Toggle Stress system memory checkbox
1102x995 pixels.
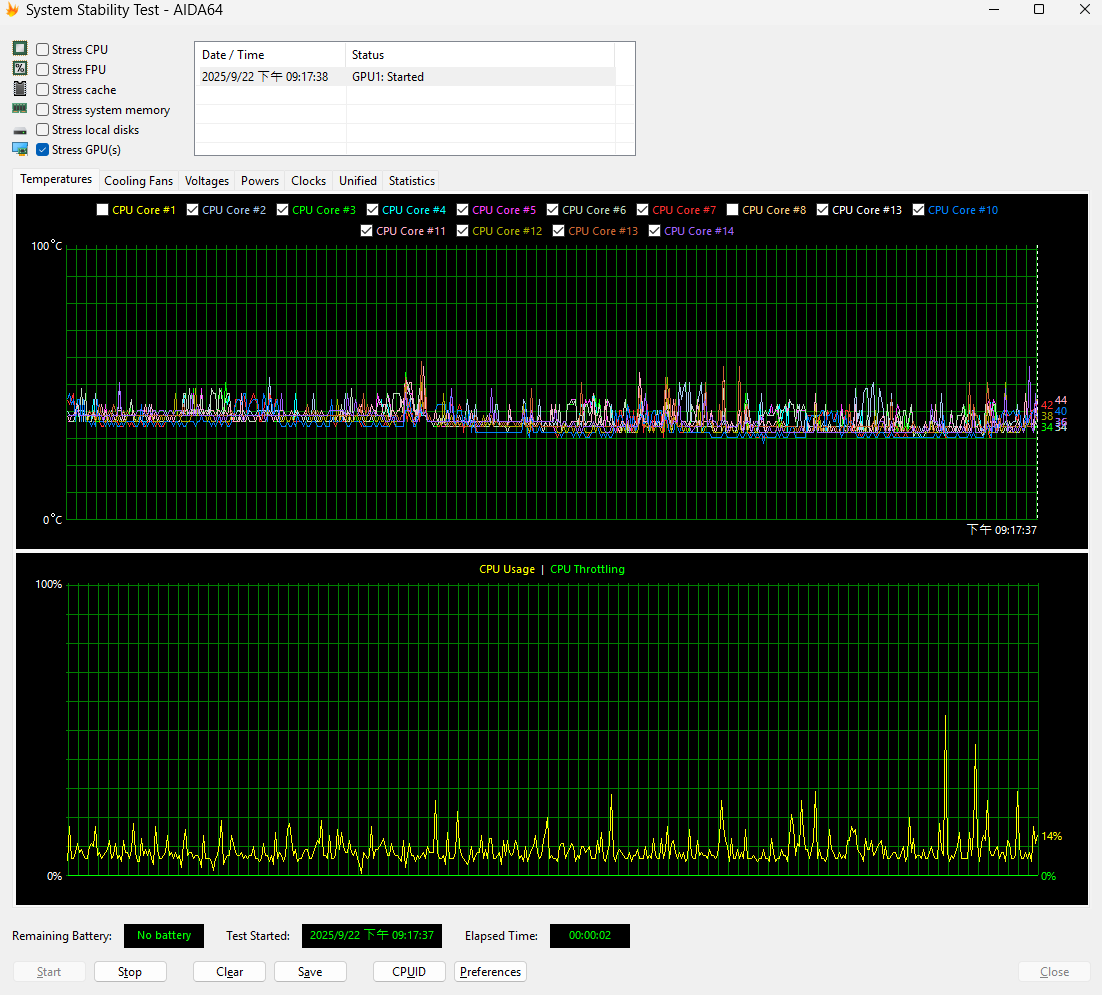click(x=43, y=110)
